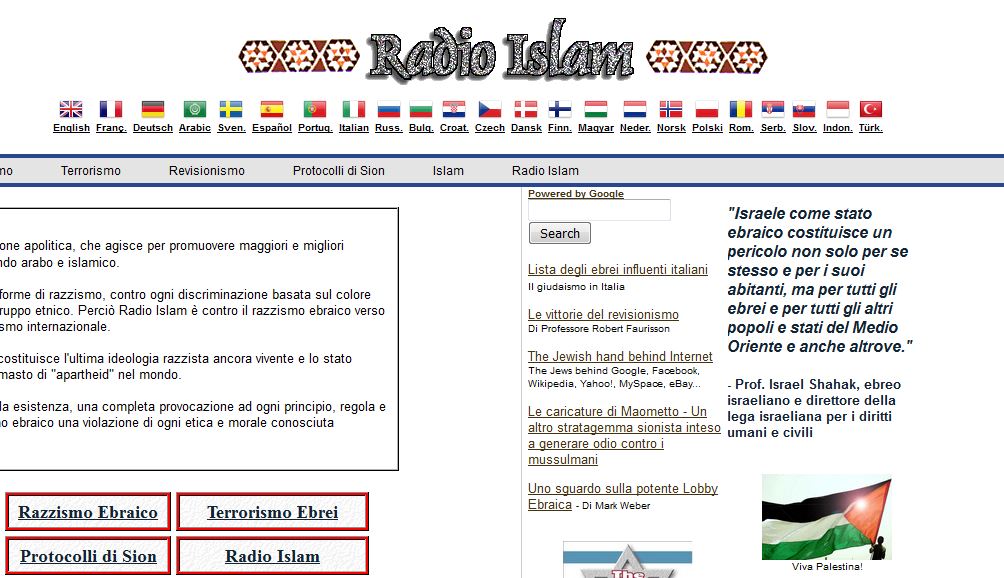
Task: Pick the Türk flag icon
Action: click(x=871, y=109)
